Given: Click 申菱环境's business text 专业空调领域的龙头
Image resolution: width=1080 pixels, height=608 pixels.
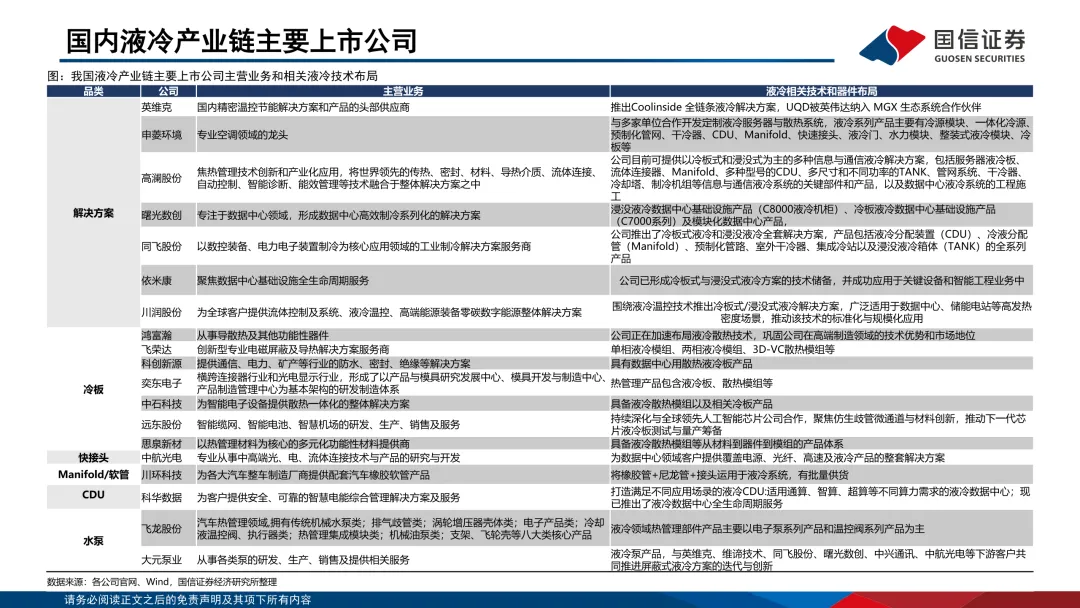Looking at the screenshot, I should [242, 135].
